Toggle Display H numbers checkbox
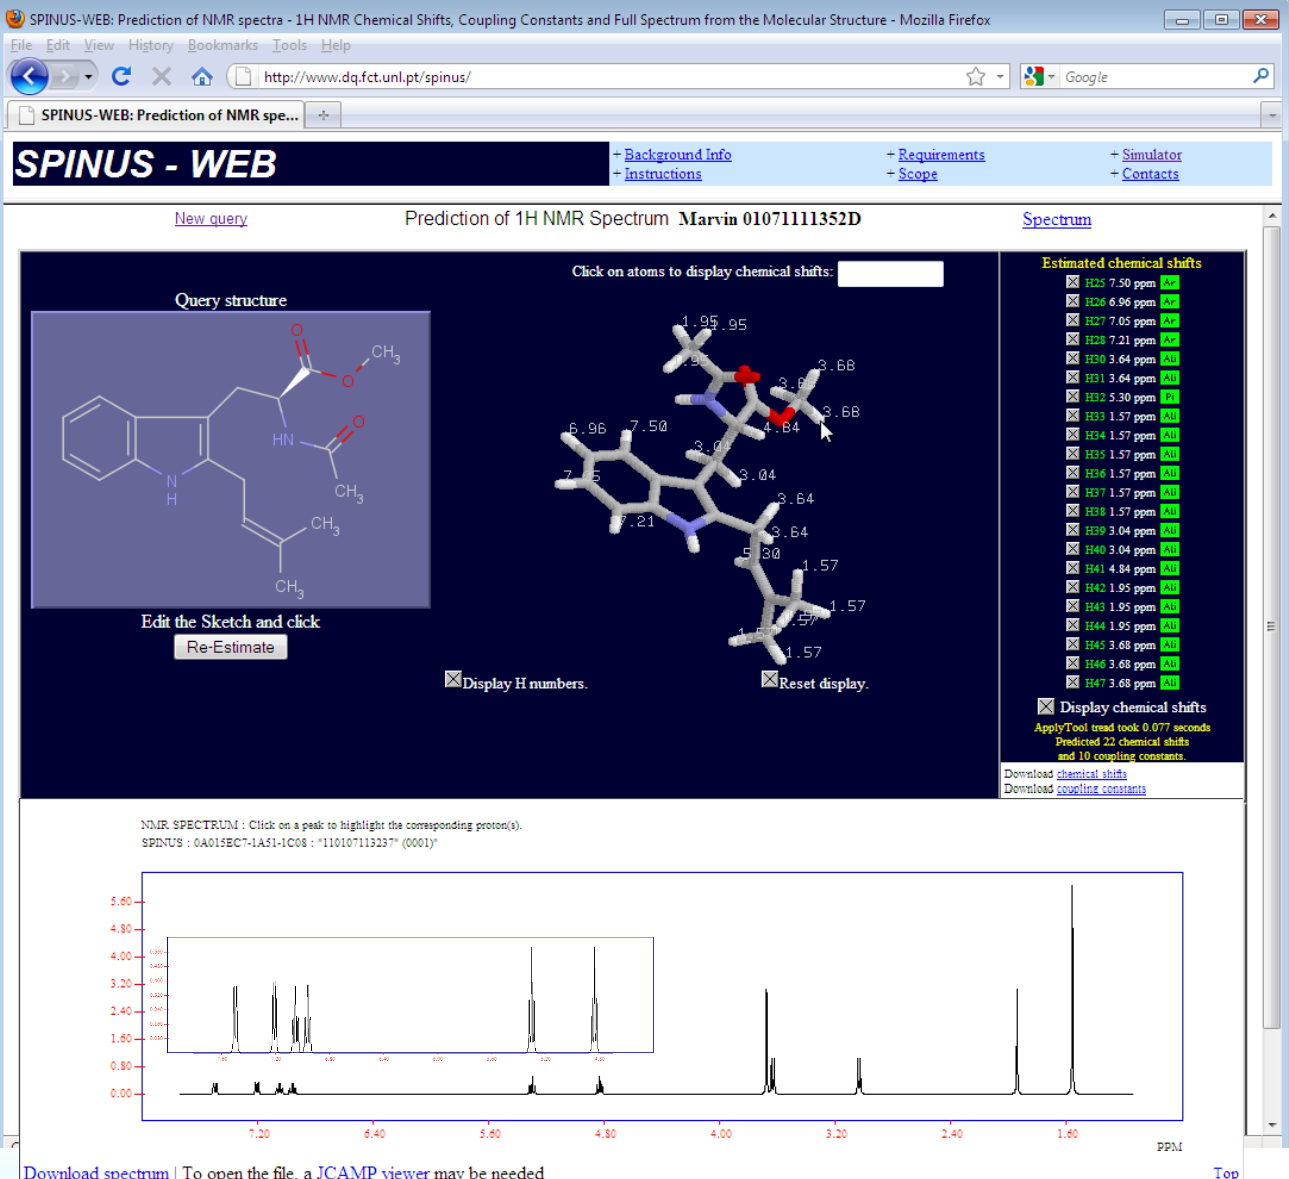Viewport: 1289px width, 1179px height. (453, 680)
